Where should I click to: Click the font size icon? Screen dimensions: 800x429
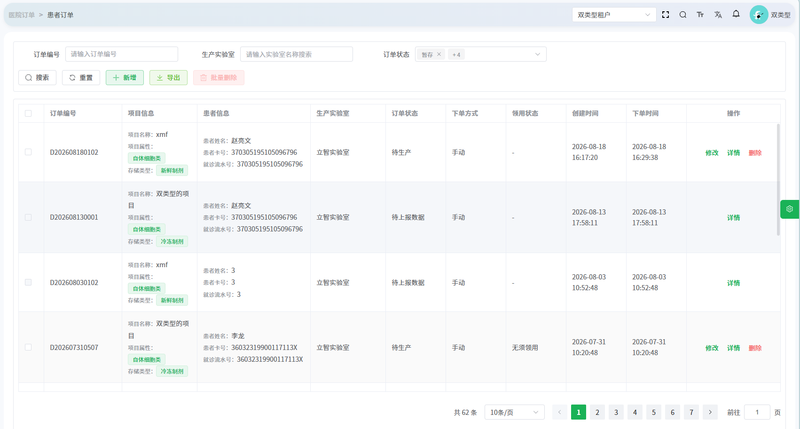click(700, 15)
